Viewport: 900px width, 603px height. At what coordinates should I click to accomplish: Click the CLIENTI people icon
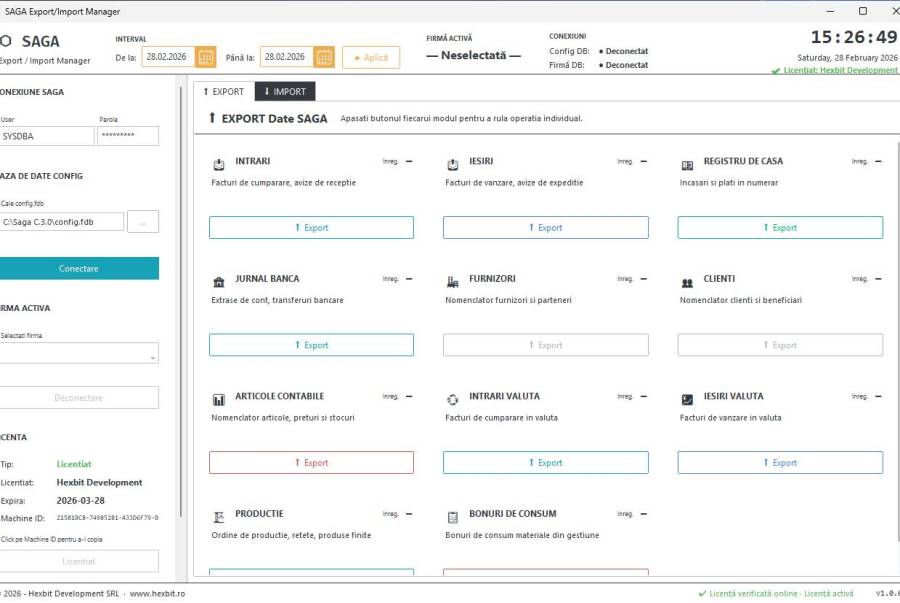pyautogui.click(x=687, y=281)
